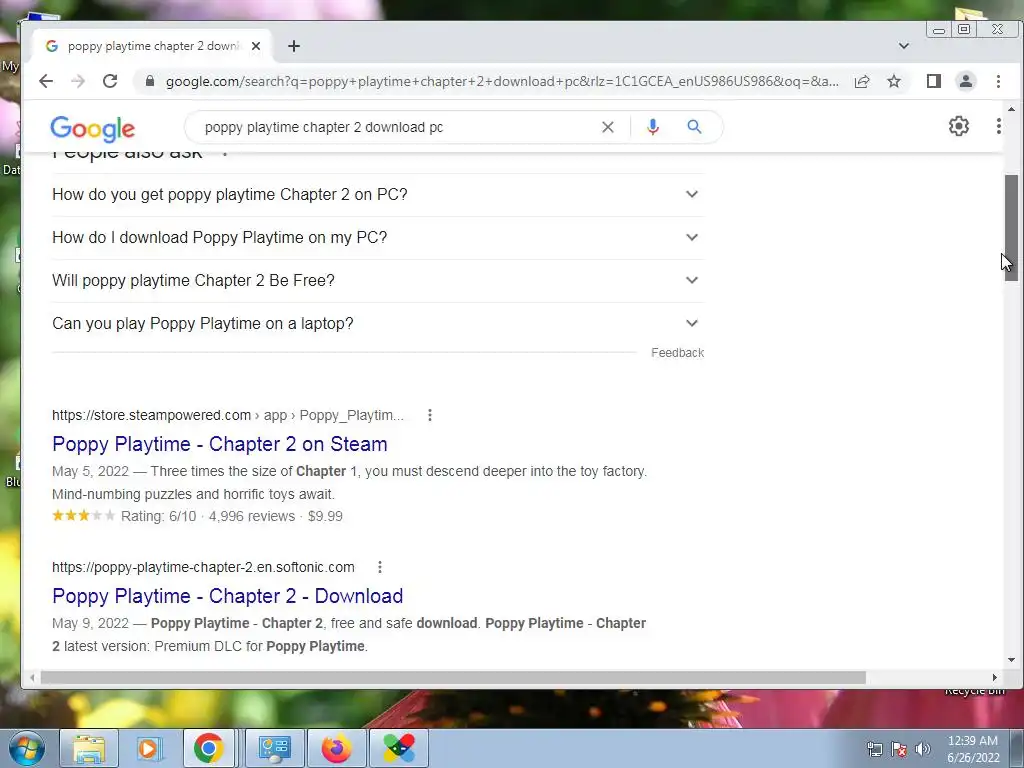Click the volume speaker tray icon
This screenshot has width=1024, height=768.
click(923, 749)
